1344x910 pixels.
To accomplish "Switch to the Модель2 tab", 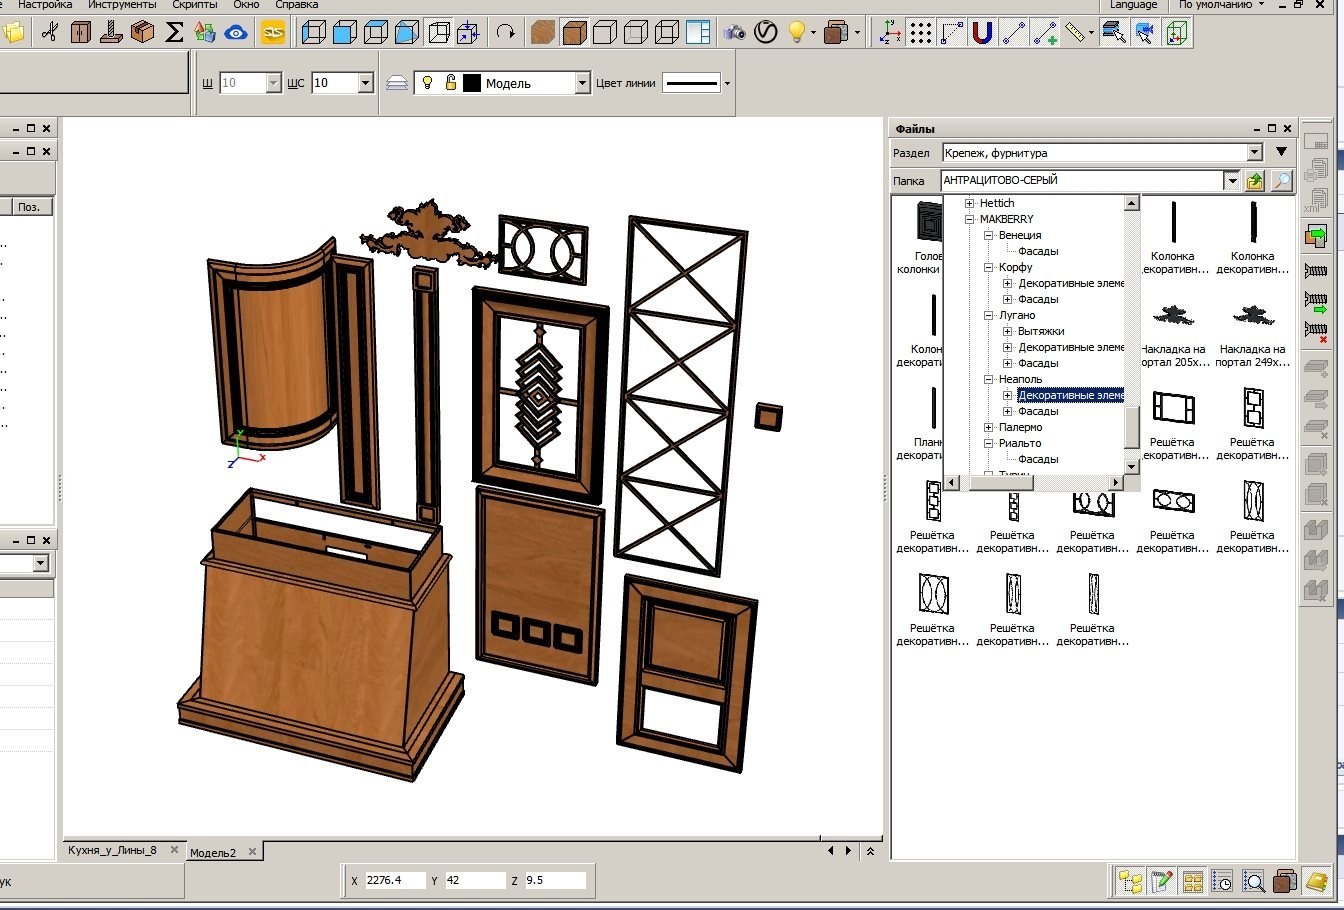I will [213, 852].
